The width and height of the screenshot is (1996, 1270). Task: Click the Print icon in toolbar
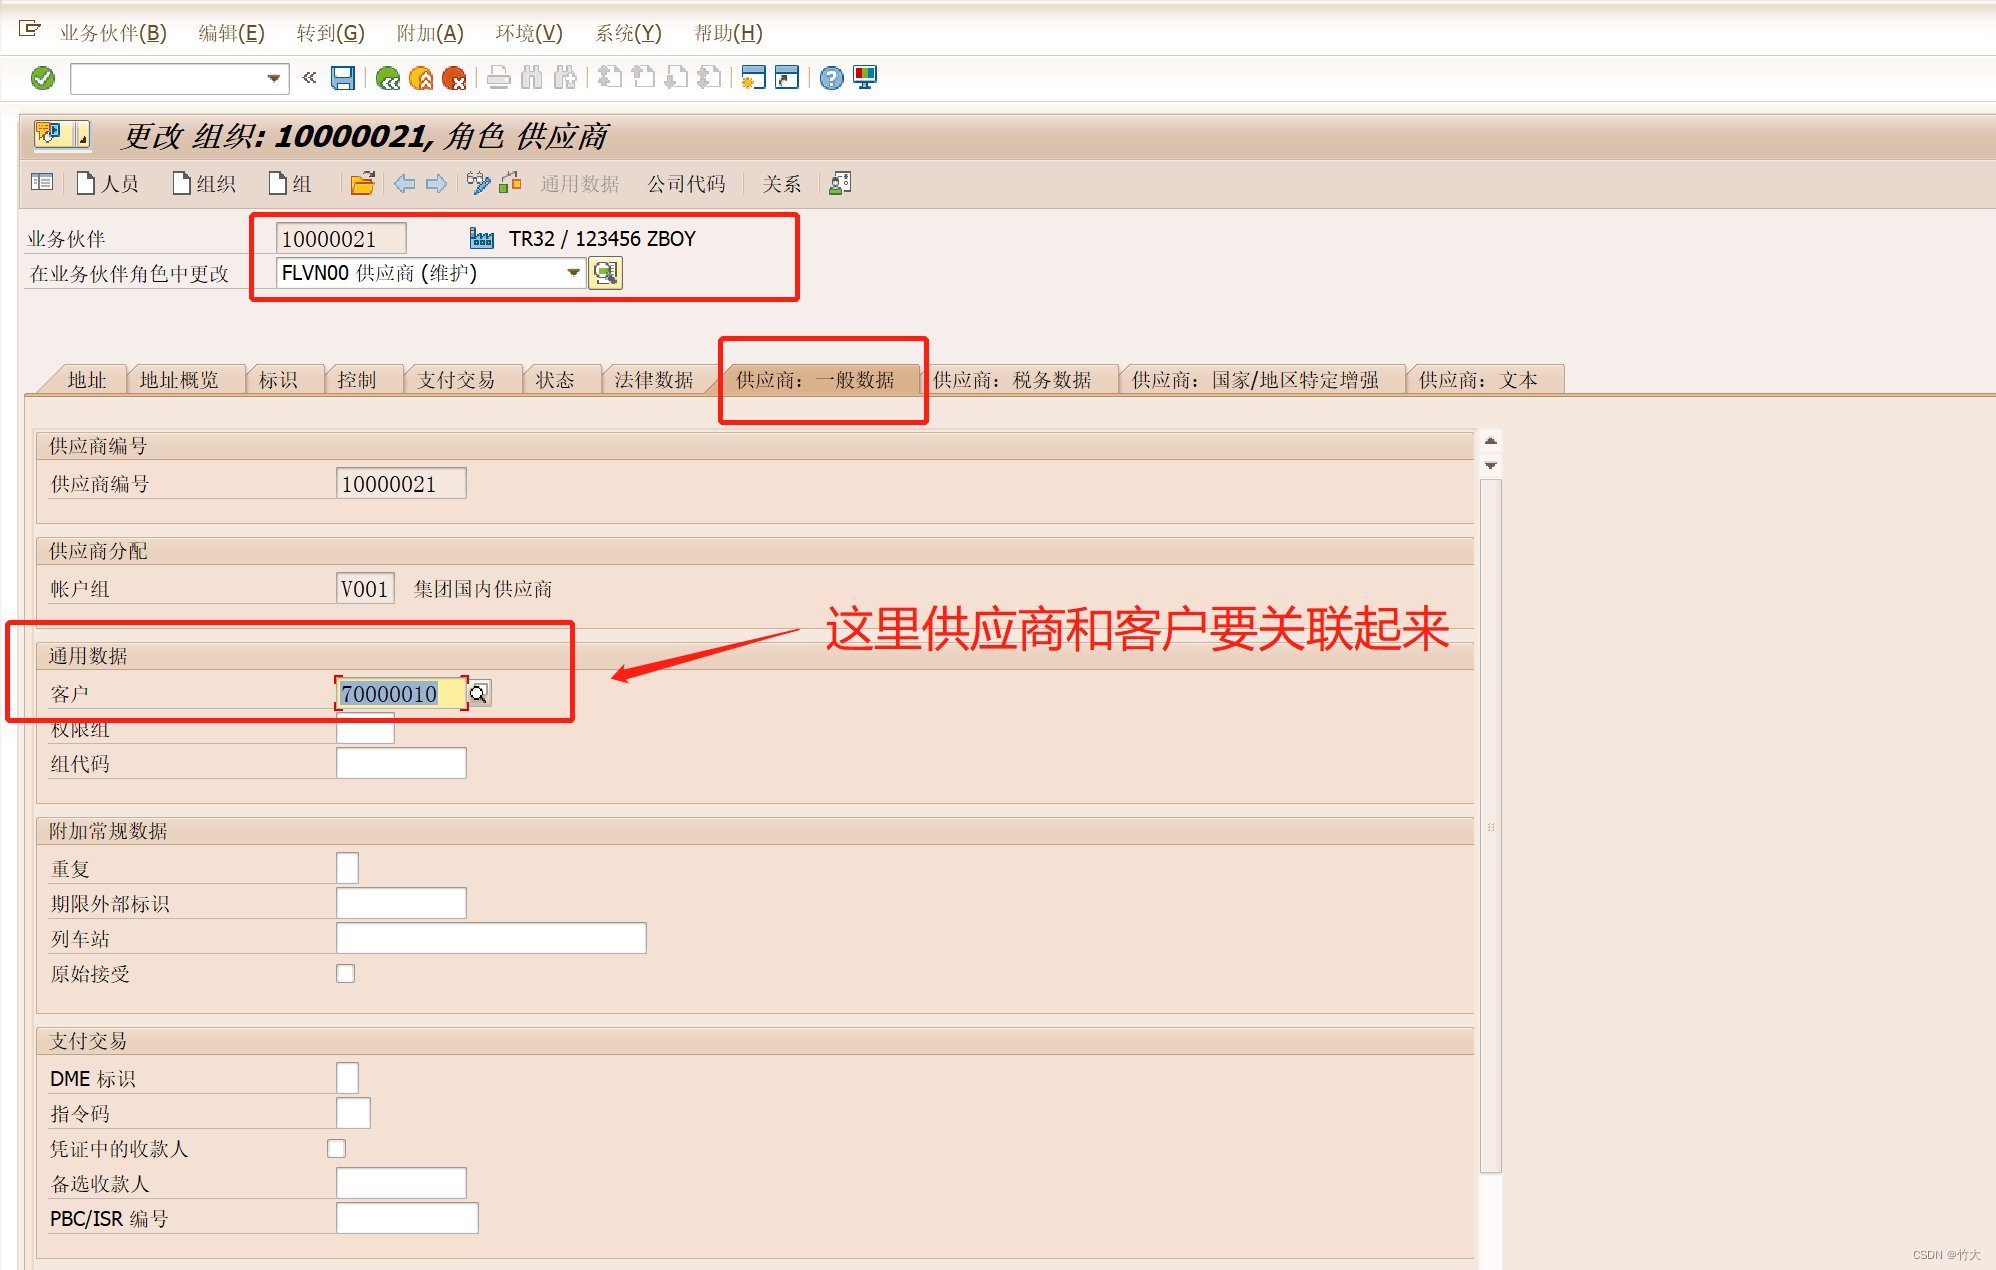pyautogui.click(x=499, y=78)
